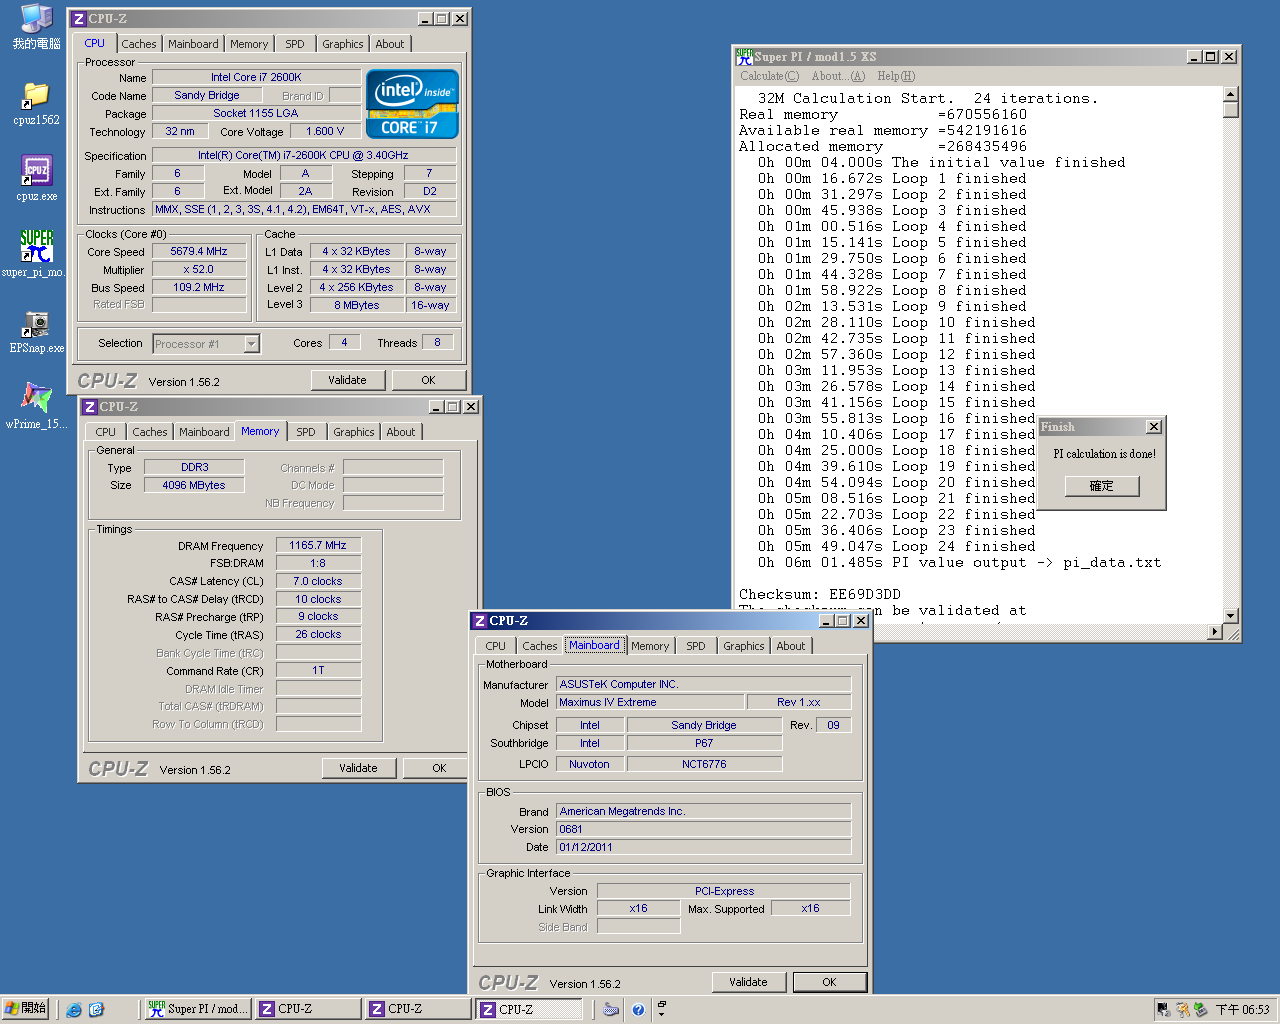Click the CAS# Latency 7.0 clocks value
Viewport: 1280px width, 1024px height.
pos(318,581)
